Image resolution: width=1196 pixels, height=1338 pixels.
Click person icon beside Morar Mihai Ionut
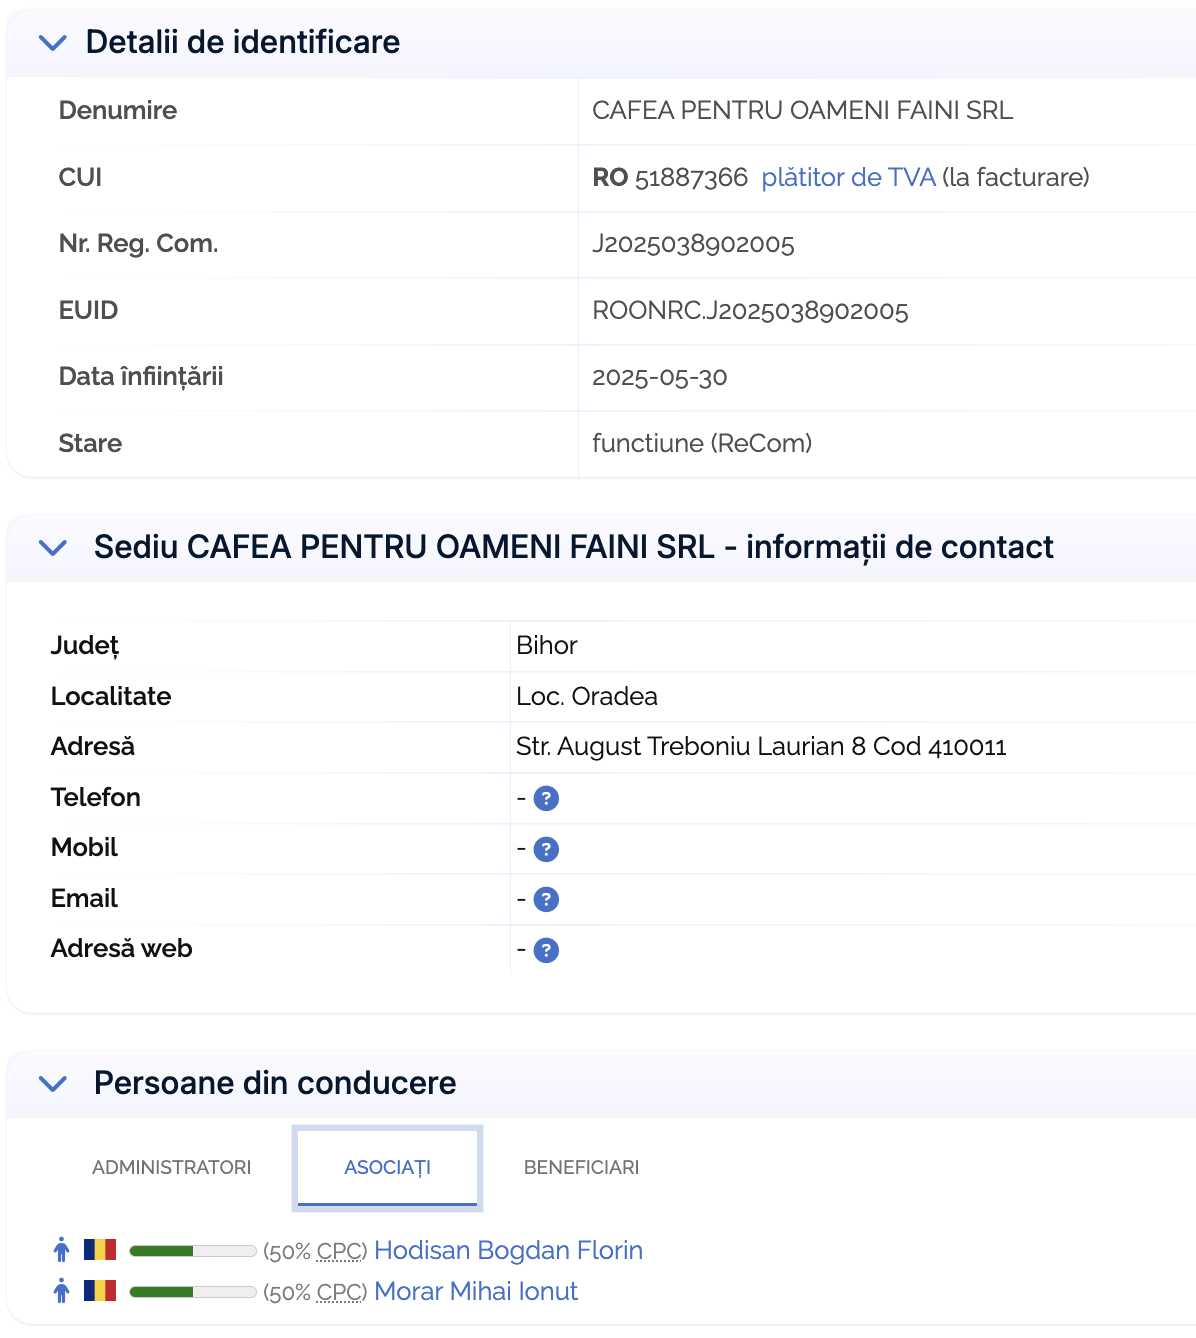tap(62, 1291)
